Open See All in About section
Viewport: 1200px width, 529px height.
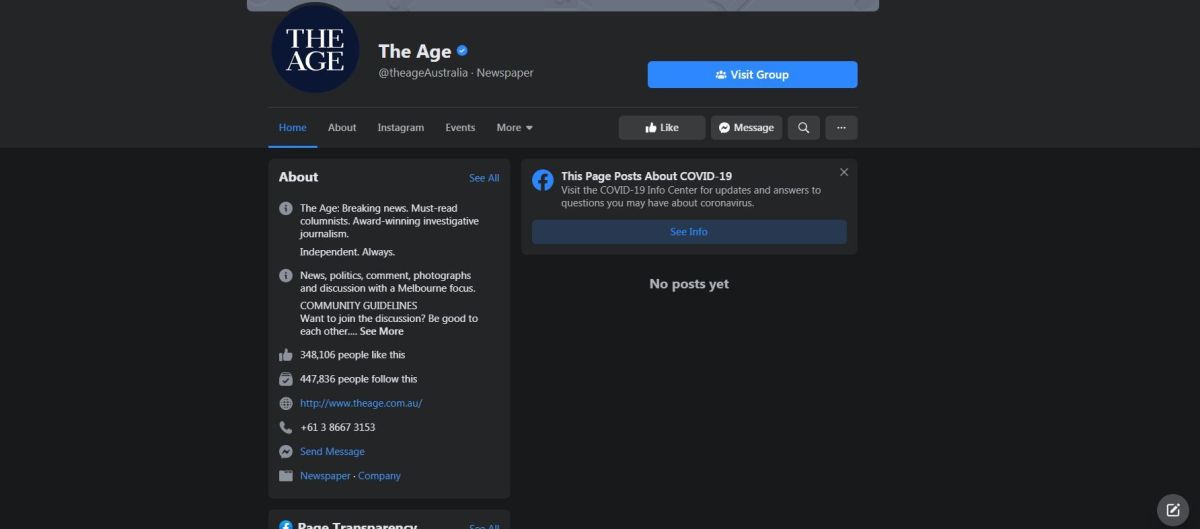click(x=484, y=178)
